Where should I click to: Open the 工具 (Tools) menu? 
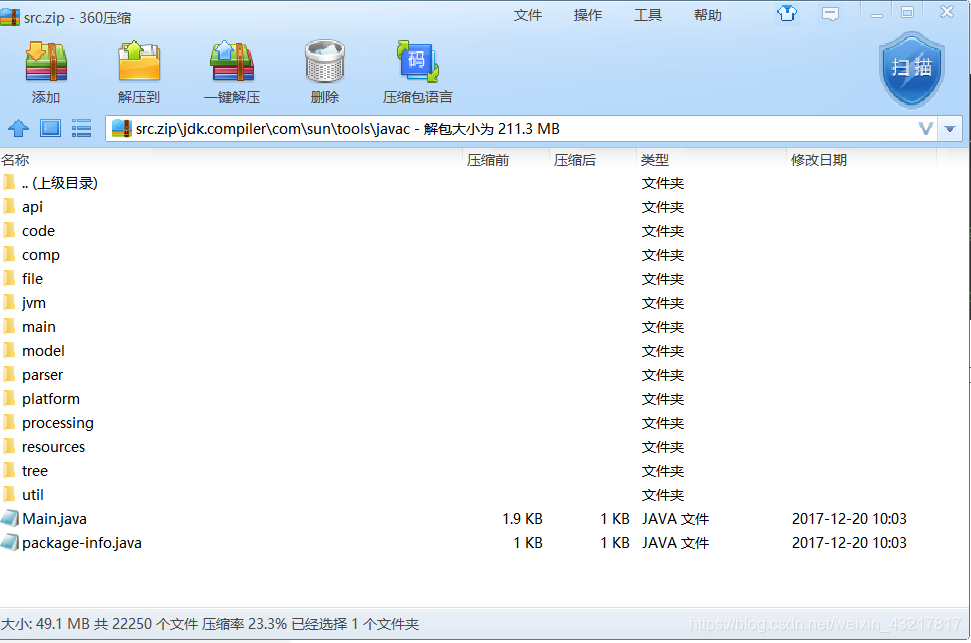coord(648,15)
